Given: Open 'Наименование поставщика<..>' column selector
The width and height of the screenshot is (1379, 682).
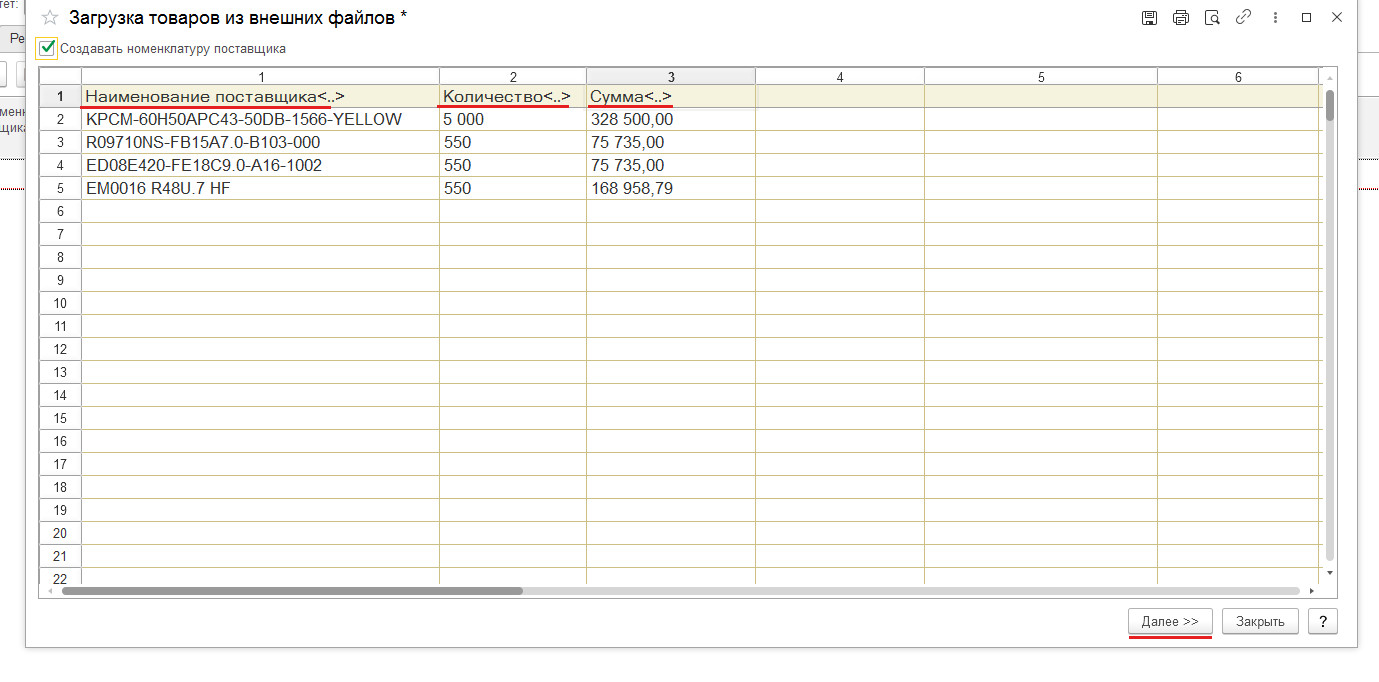Looking at the screenshot, I should (x=214, y=97).
